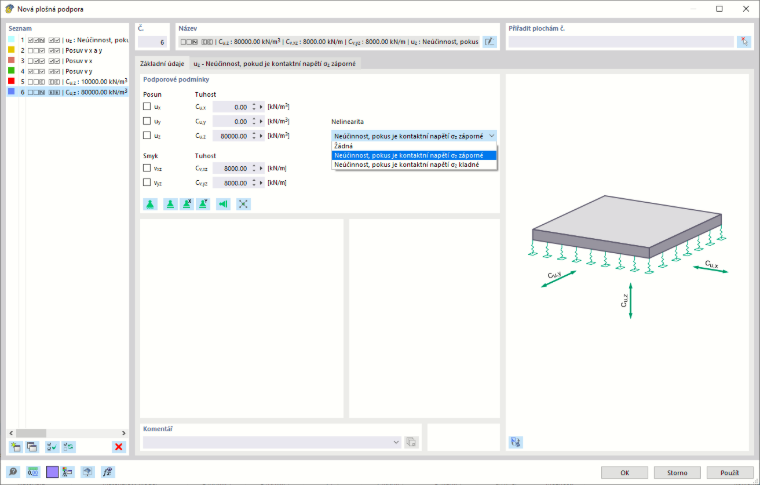Click the view settings icon under the preview
This screenshot has width=760, height=485.
coord(516,442)
